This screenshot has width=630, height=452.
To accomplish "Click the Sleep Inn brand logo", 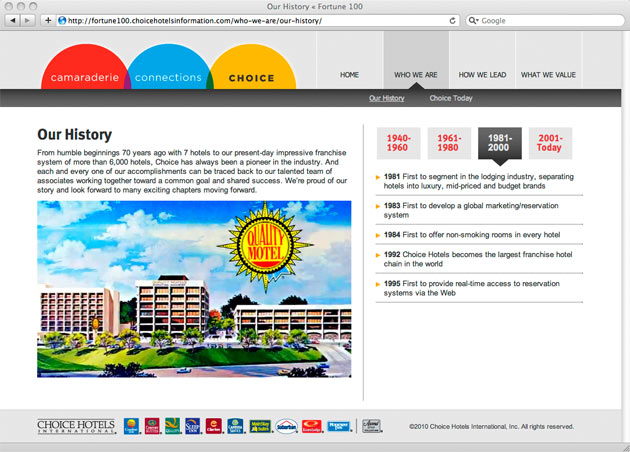I will [192, 426].
